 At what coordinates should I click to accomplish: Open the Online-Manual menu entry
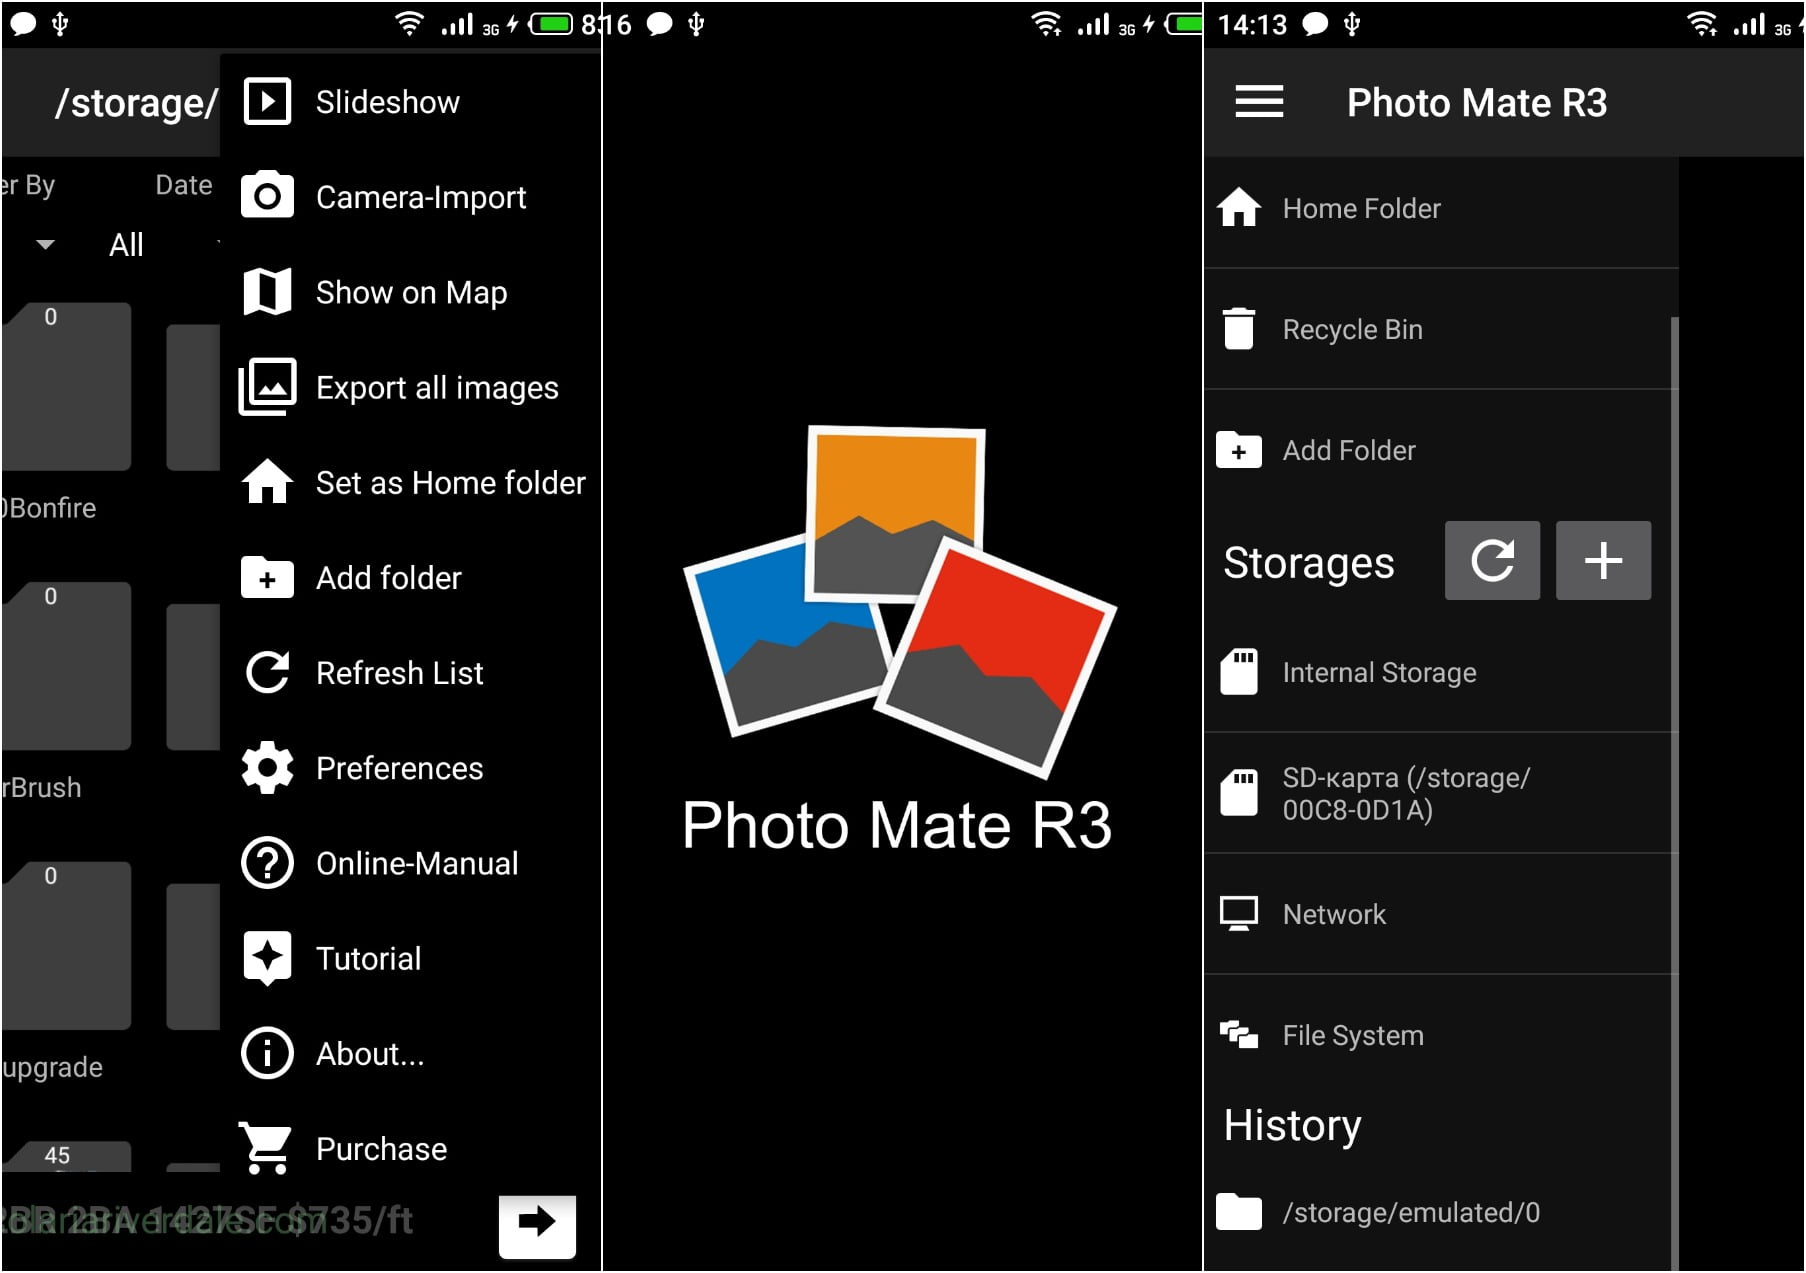coord(410,863)
